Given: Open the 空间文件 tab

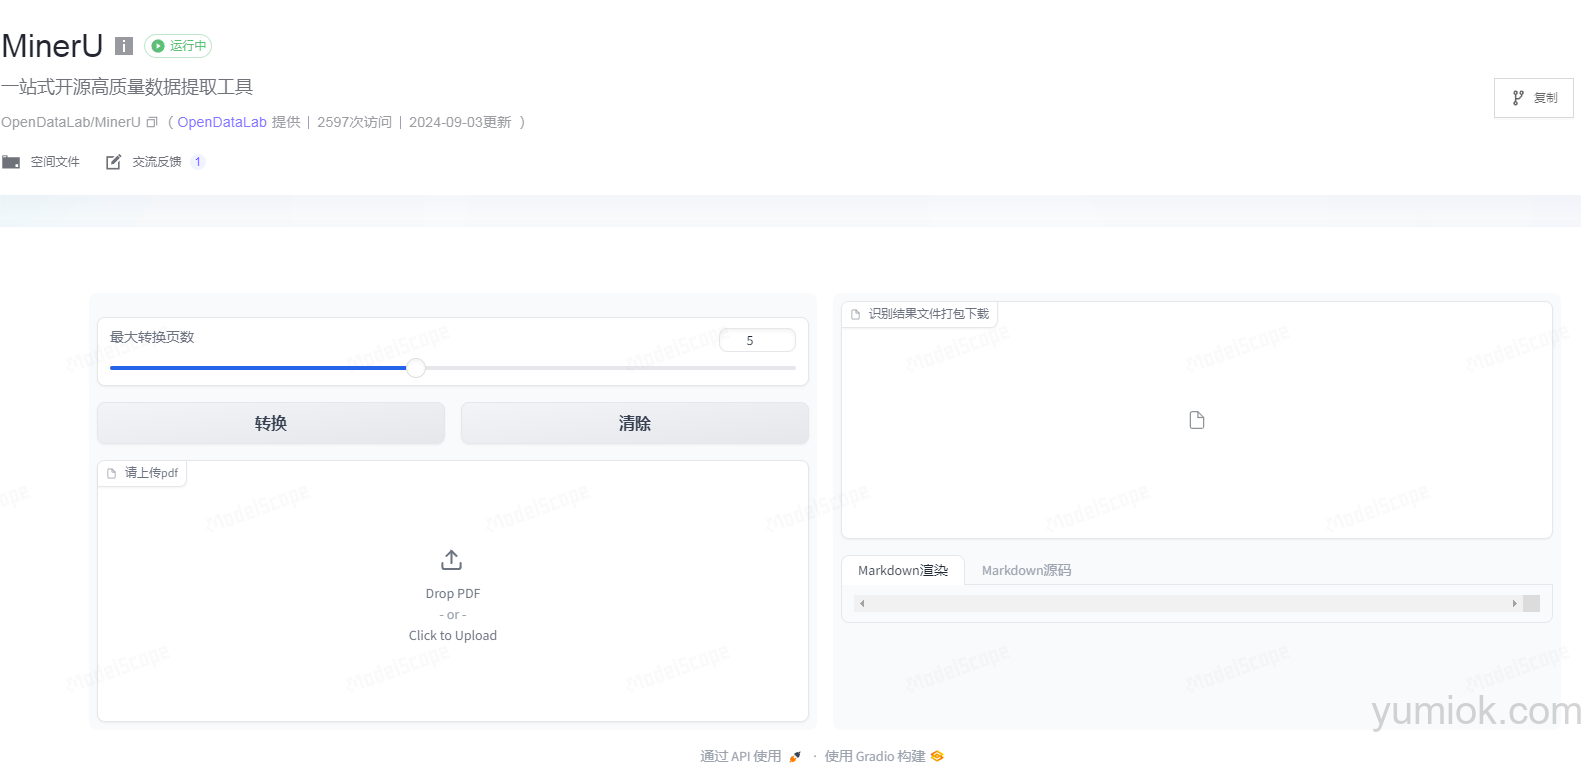Looking at the screenshot, I should point(41,162).
